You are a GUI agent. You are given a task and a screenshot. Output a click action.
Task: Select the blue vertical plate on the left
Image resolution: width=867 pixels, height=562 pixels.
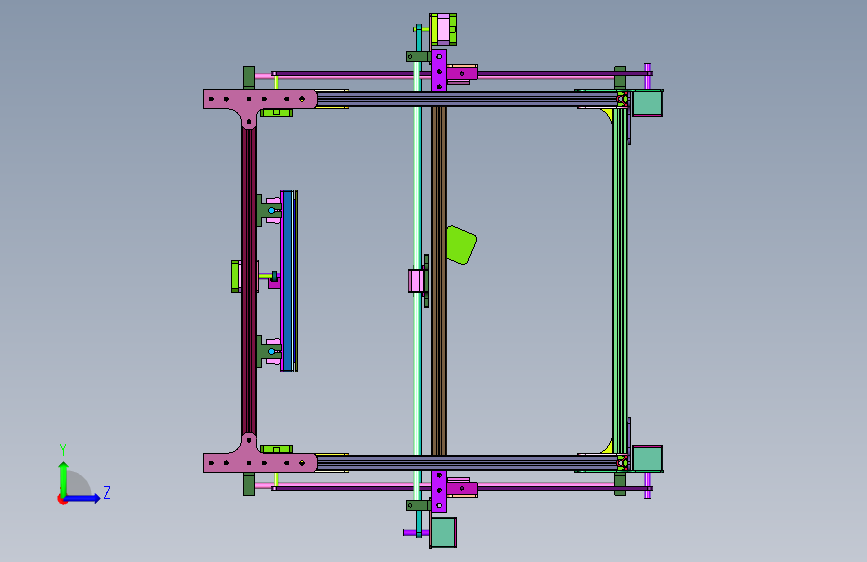288,281
